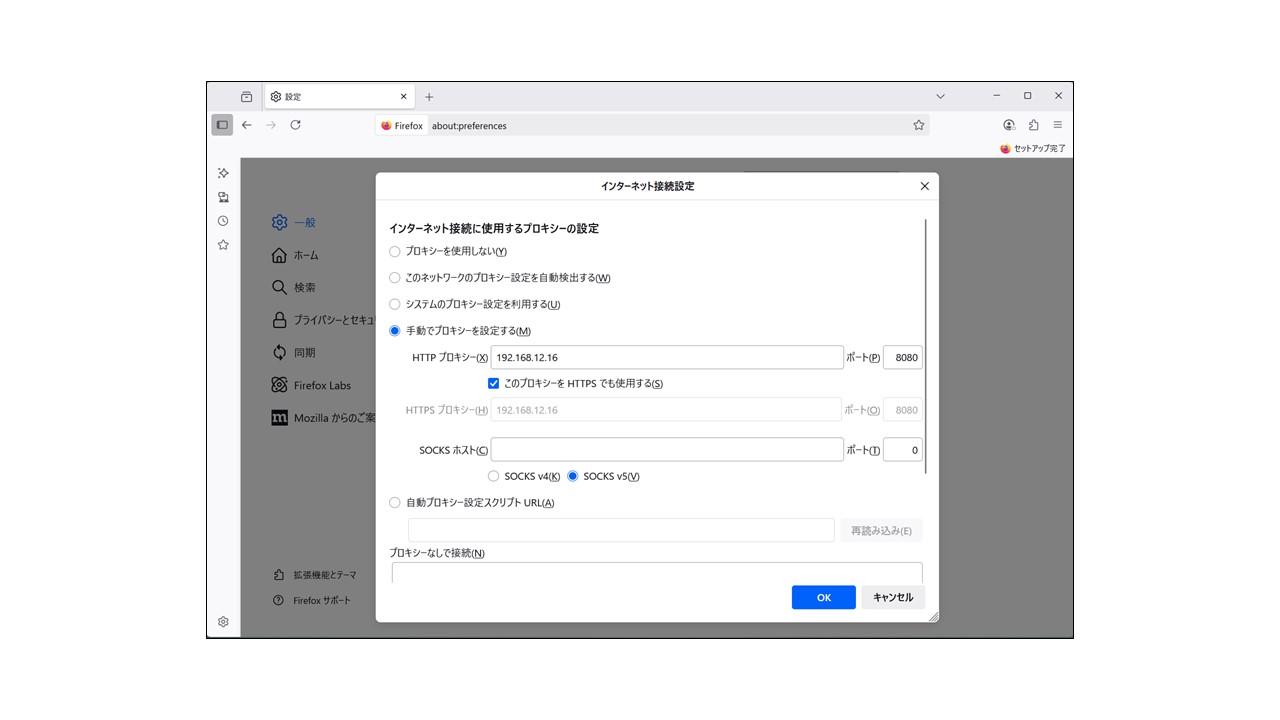Open the Firefox account icon
This screenshot has height=720, width=1280.
tap(1009, 125)
